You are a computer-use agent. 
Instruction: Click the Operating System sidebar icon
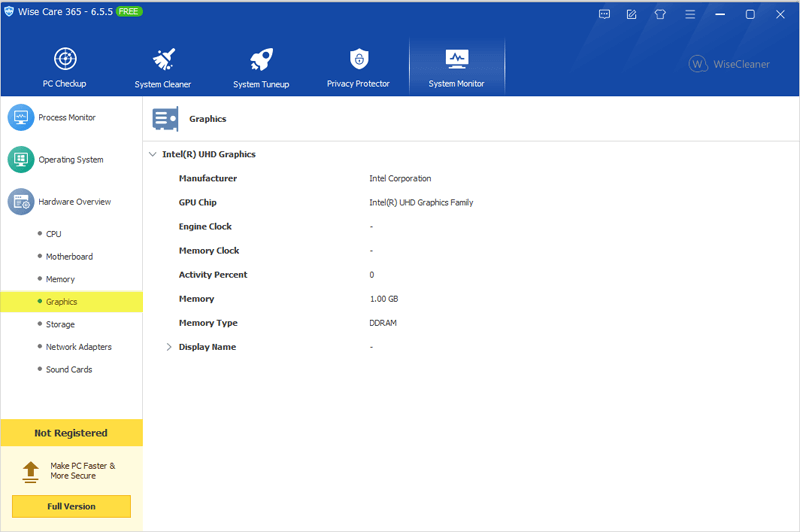[x=21, y=160]
